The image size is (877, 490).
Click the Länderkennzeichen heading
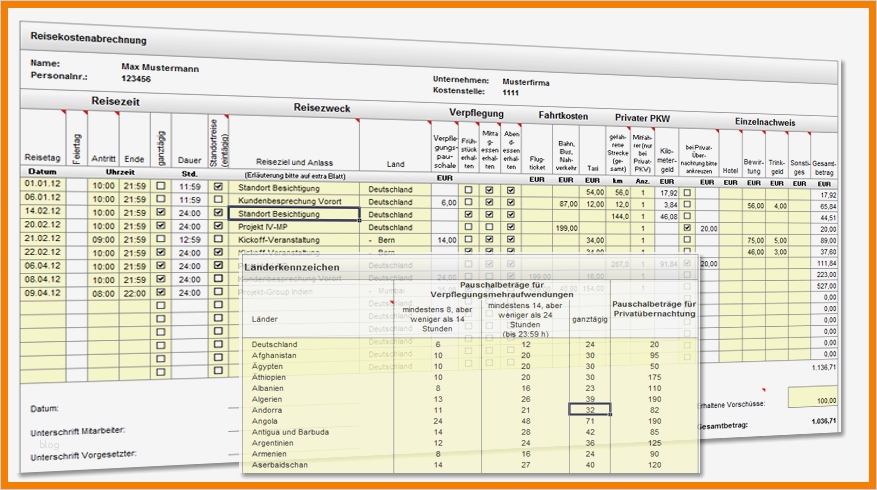pyautogui.click(x=291, y=267)
